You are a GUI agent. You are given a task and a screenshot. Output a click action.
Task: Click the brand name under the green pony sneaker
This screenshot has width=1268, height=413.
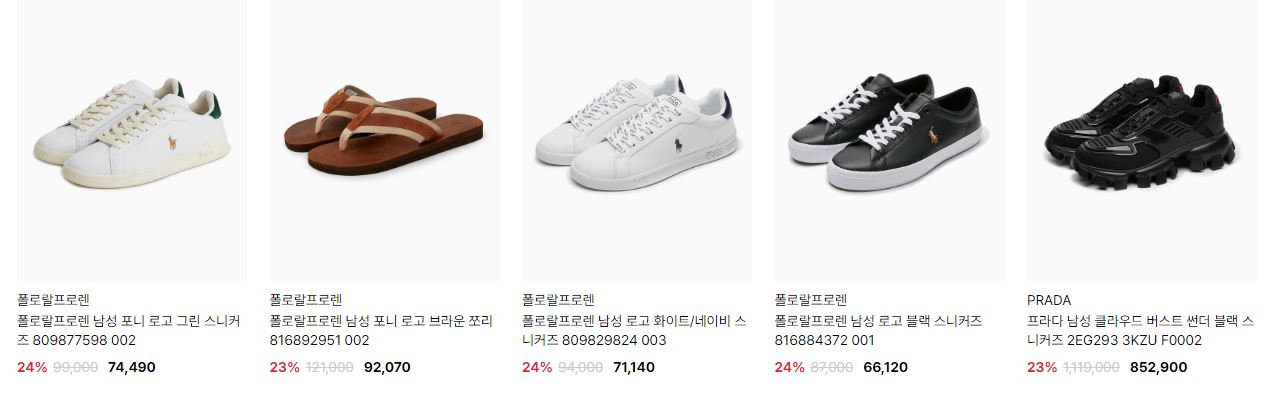point(53,300)
